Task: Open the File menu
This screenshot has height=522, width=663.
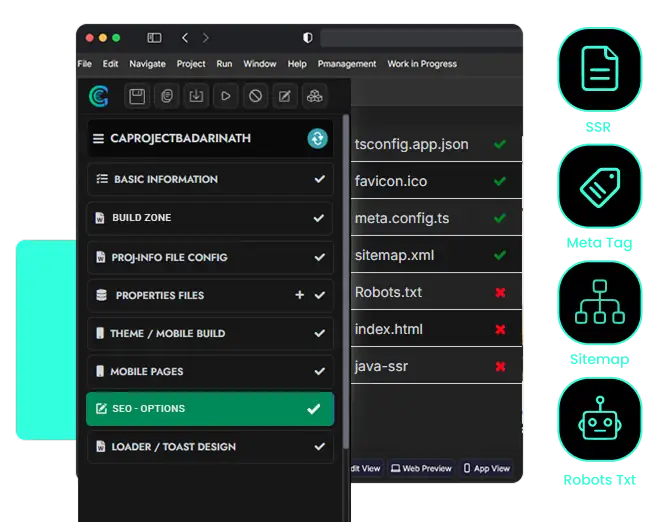Action: pyautogui.click(x=85, y=64)
